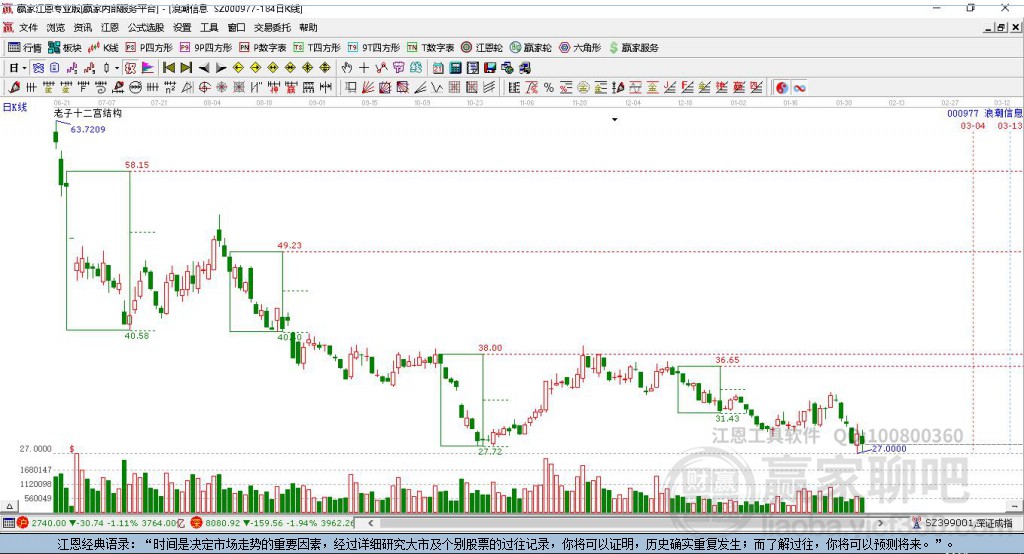
Task: Click the red 沪 index status icon
Action: pos(23,523)
